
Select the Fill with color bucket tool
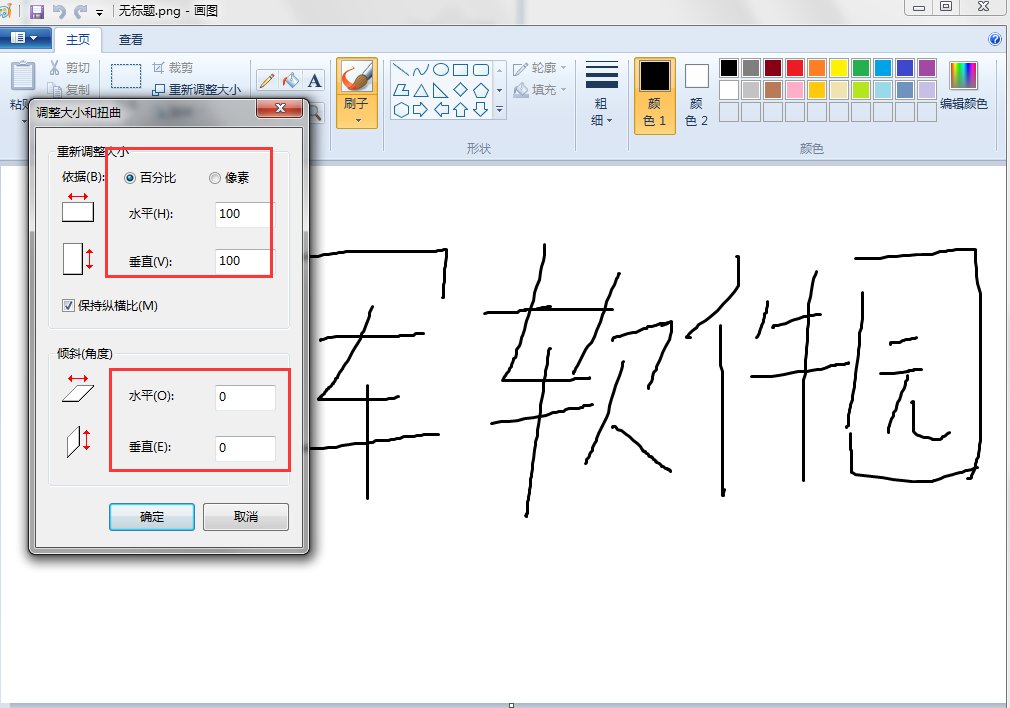(x=291, y=81)
